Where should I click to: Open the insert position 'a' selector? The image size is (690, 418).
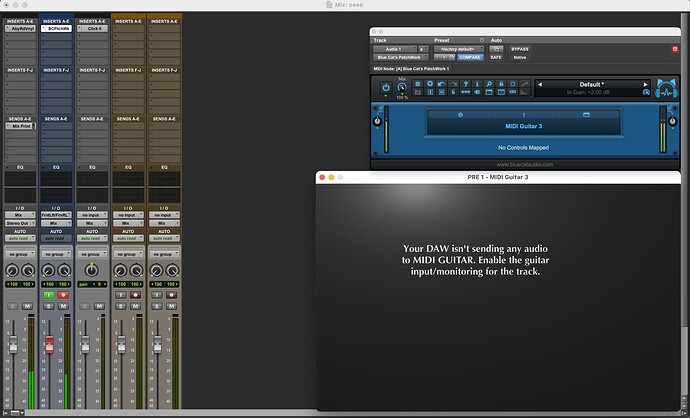click(x=423, y=49)
